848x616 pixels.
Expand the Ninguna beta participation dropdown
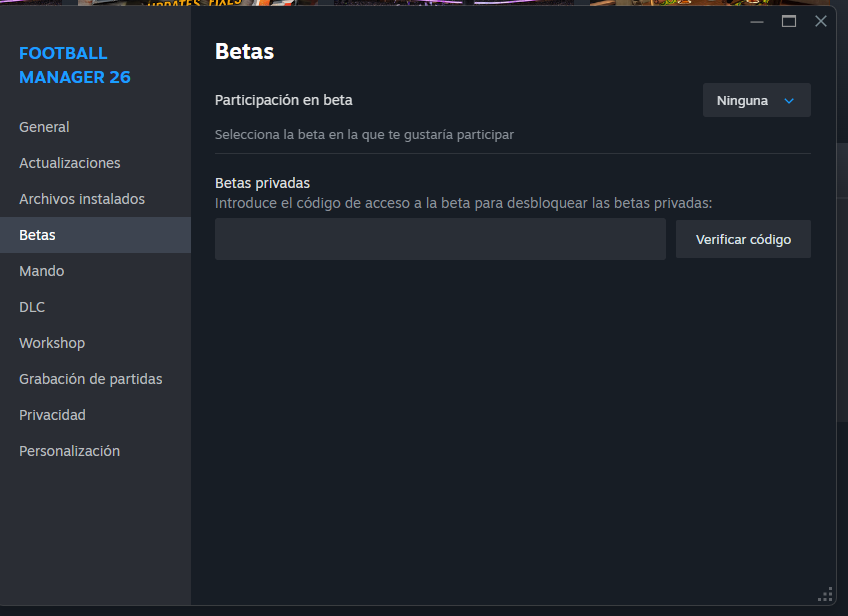pos(756,100)
